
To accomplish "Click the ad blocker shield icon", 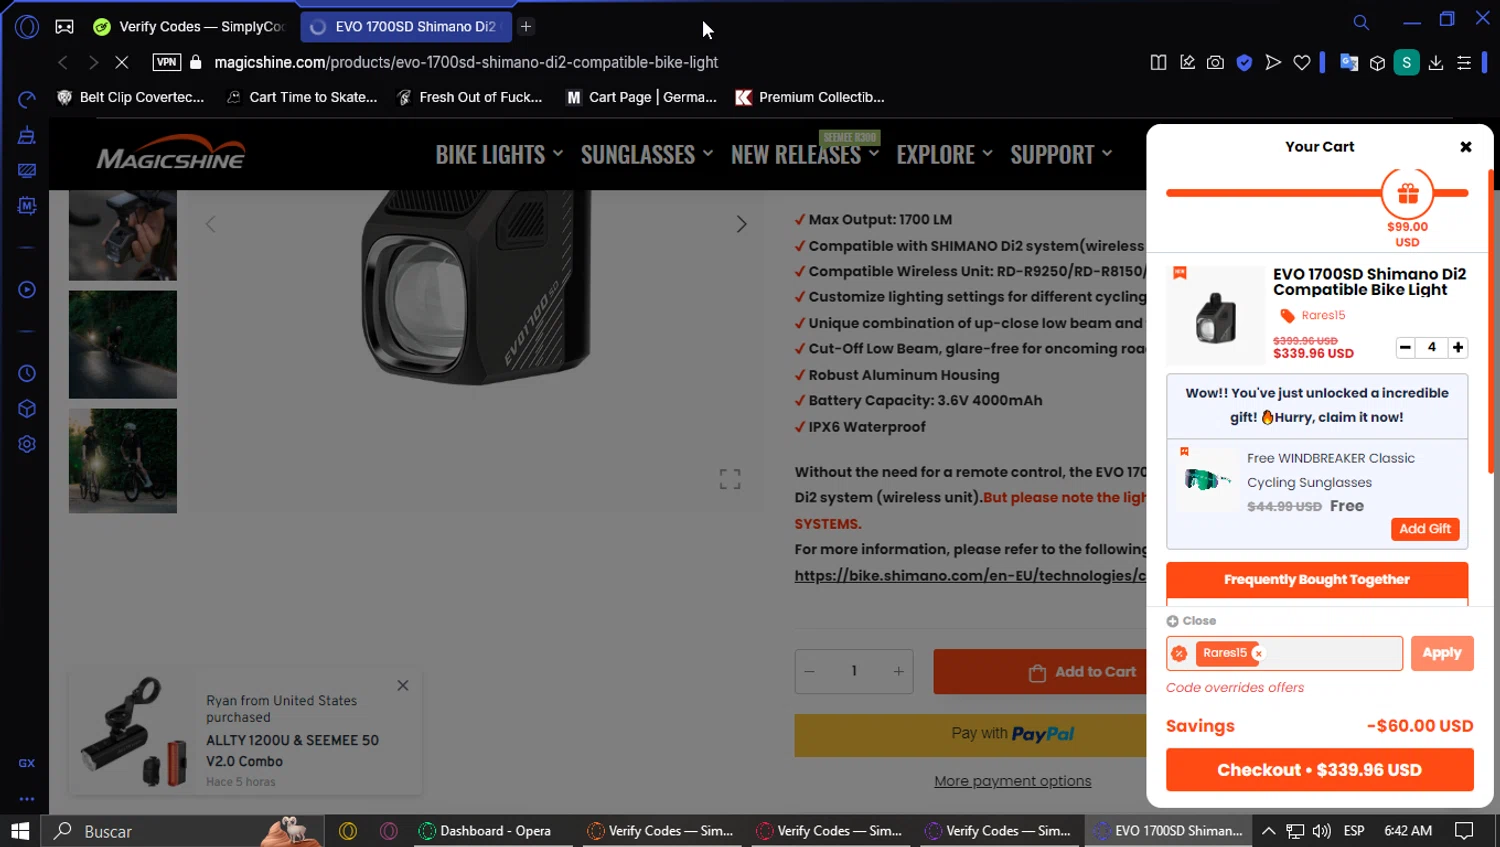I will tap(1244, 62).
